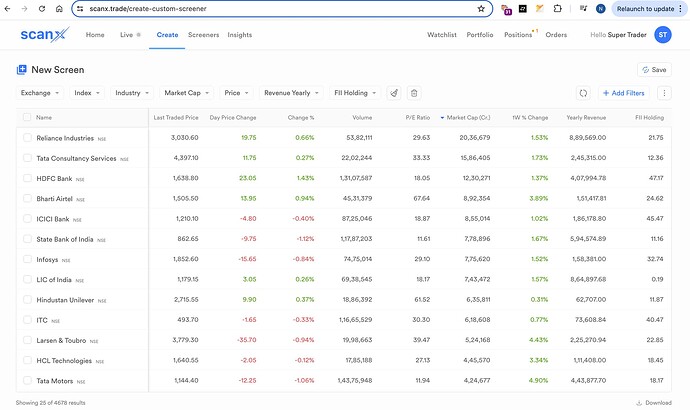The height and width of the screenshot is (410, 690).
Task: Click the Download link
Action: [654, 403]
